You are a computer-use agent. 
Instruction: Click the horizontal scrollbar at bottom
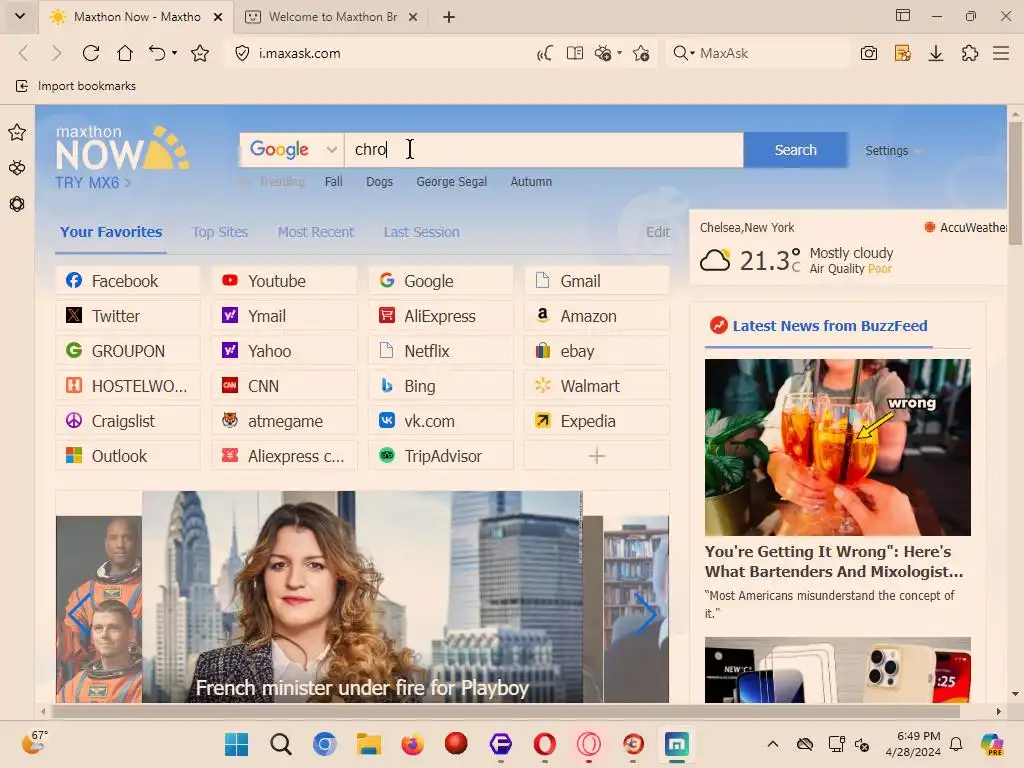pyautogui.click(x=506, y=711)
